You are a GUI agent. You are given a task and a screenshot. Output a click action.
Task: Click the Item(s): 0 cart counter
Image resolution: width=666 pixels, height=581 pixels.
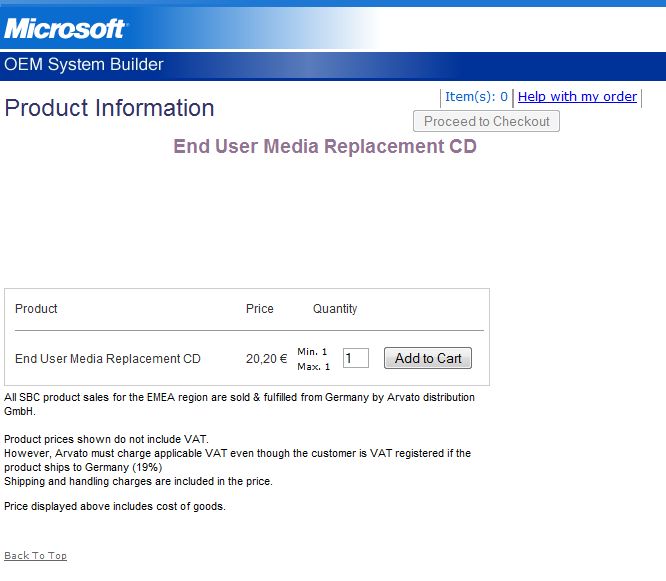click(x=476, y=97)
